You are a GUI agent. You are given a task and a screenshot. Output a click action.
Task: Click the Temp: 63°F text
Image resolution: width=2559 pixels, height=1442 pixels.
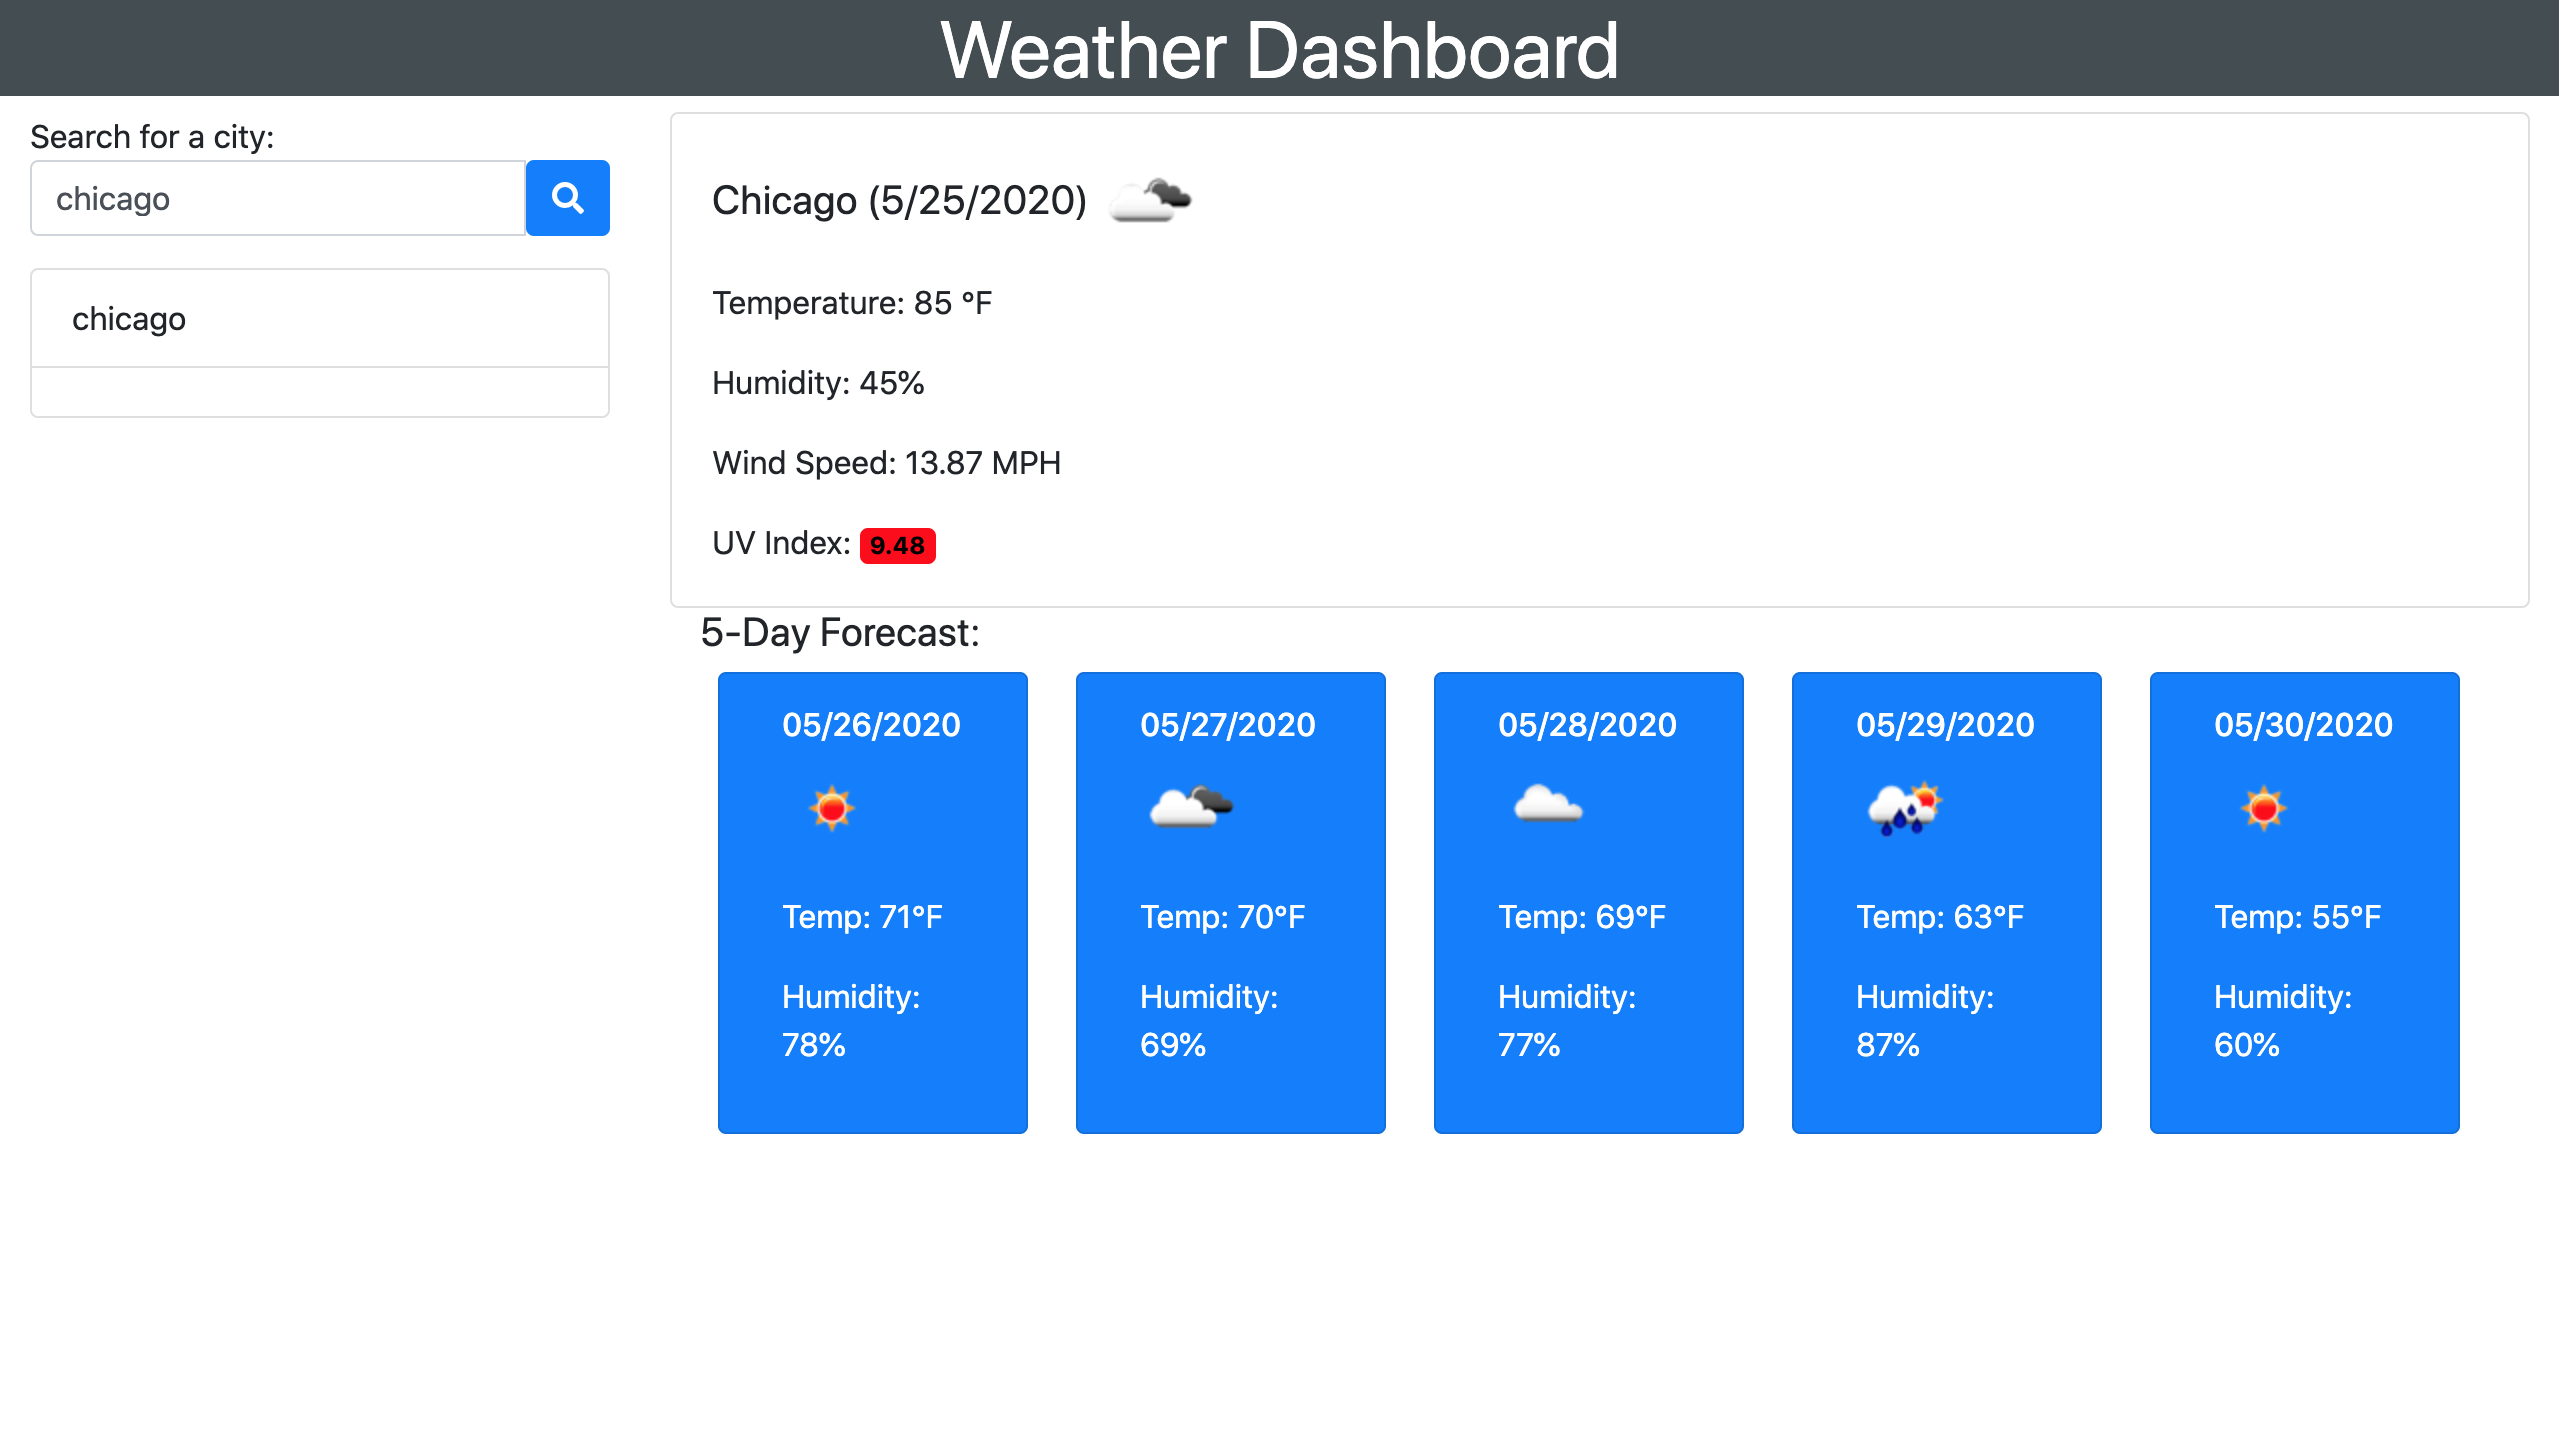pos(1940,916)
